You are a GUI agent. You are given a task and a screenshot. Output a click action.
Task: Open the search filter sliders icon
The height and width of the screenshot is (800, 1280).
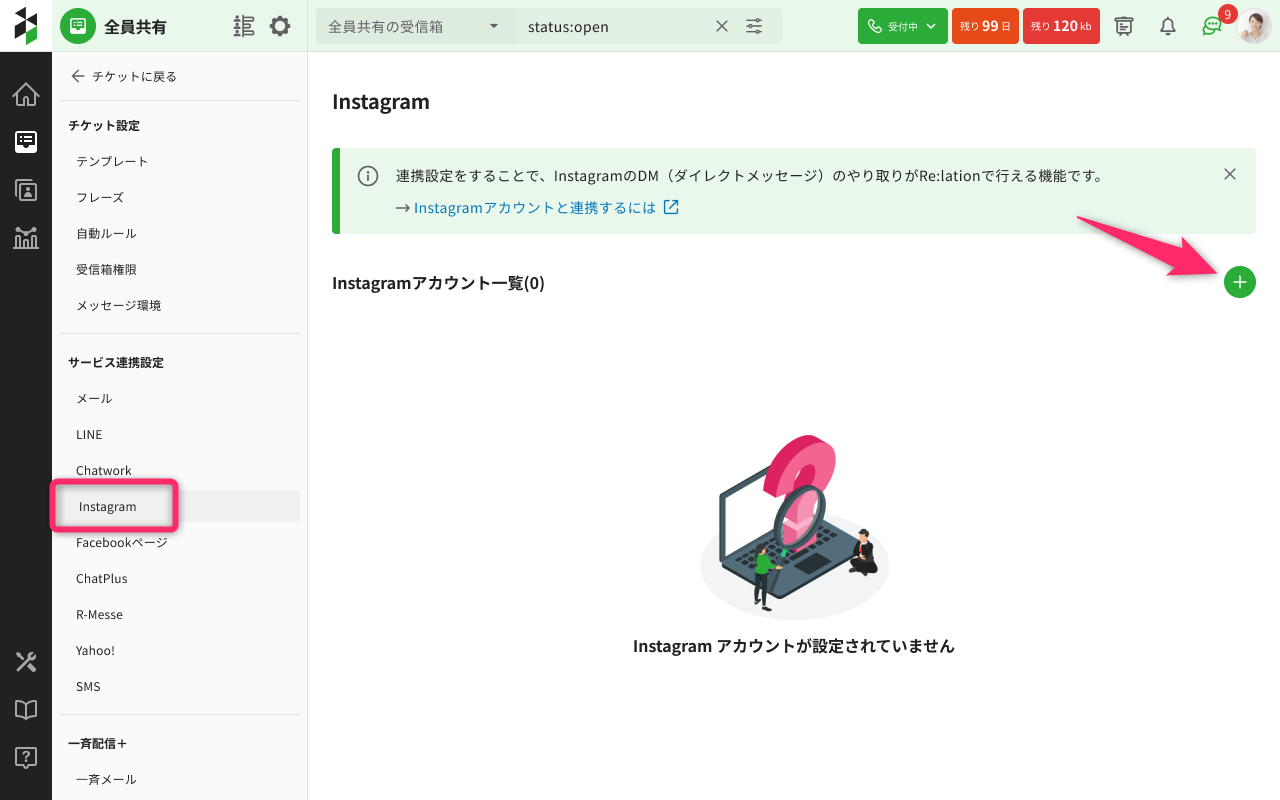coord(754,26)
